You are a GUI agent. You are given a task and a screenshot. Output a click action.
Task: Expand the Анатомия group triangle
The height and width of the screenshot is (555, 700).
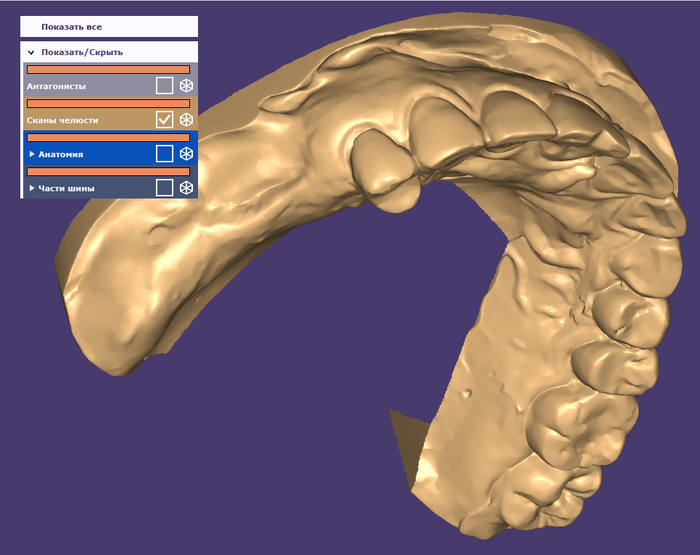(x=32, y=154)
